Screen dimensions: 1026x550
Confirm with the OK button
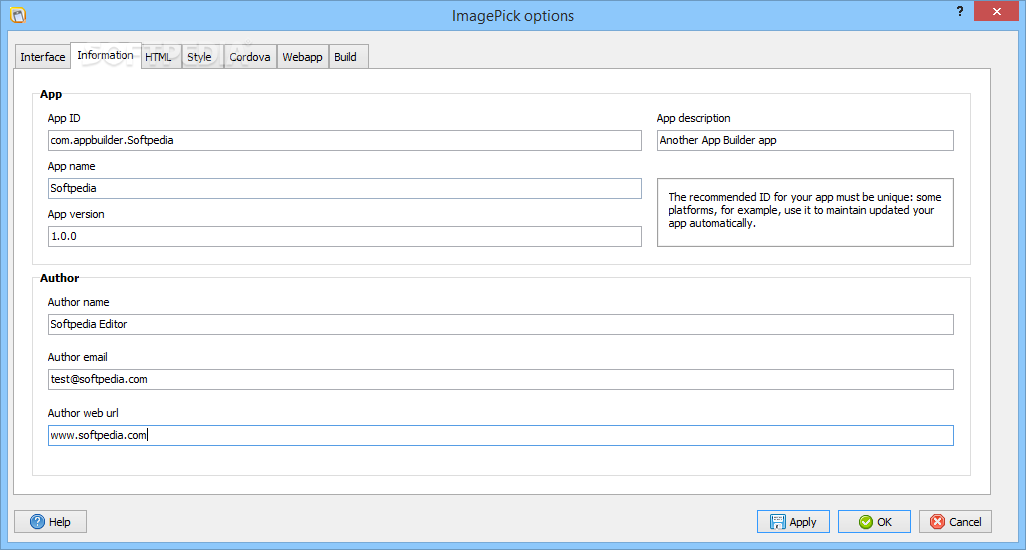click(874, 522)
